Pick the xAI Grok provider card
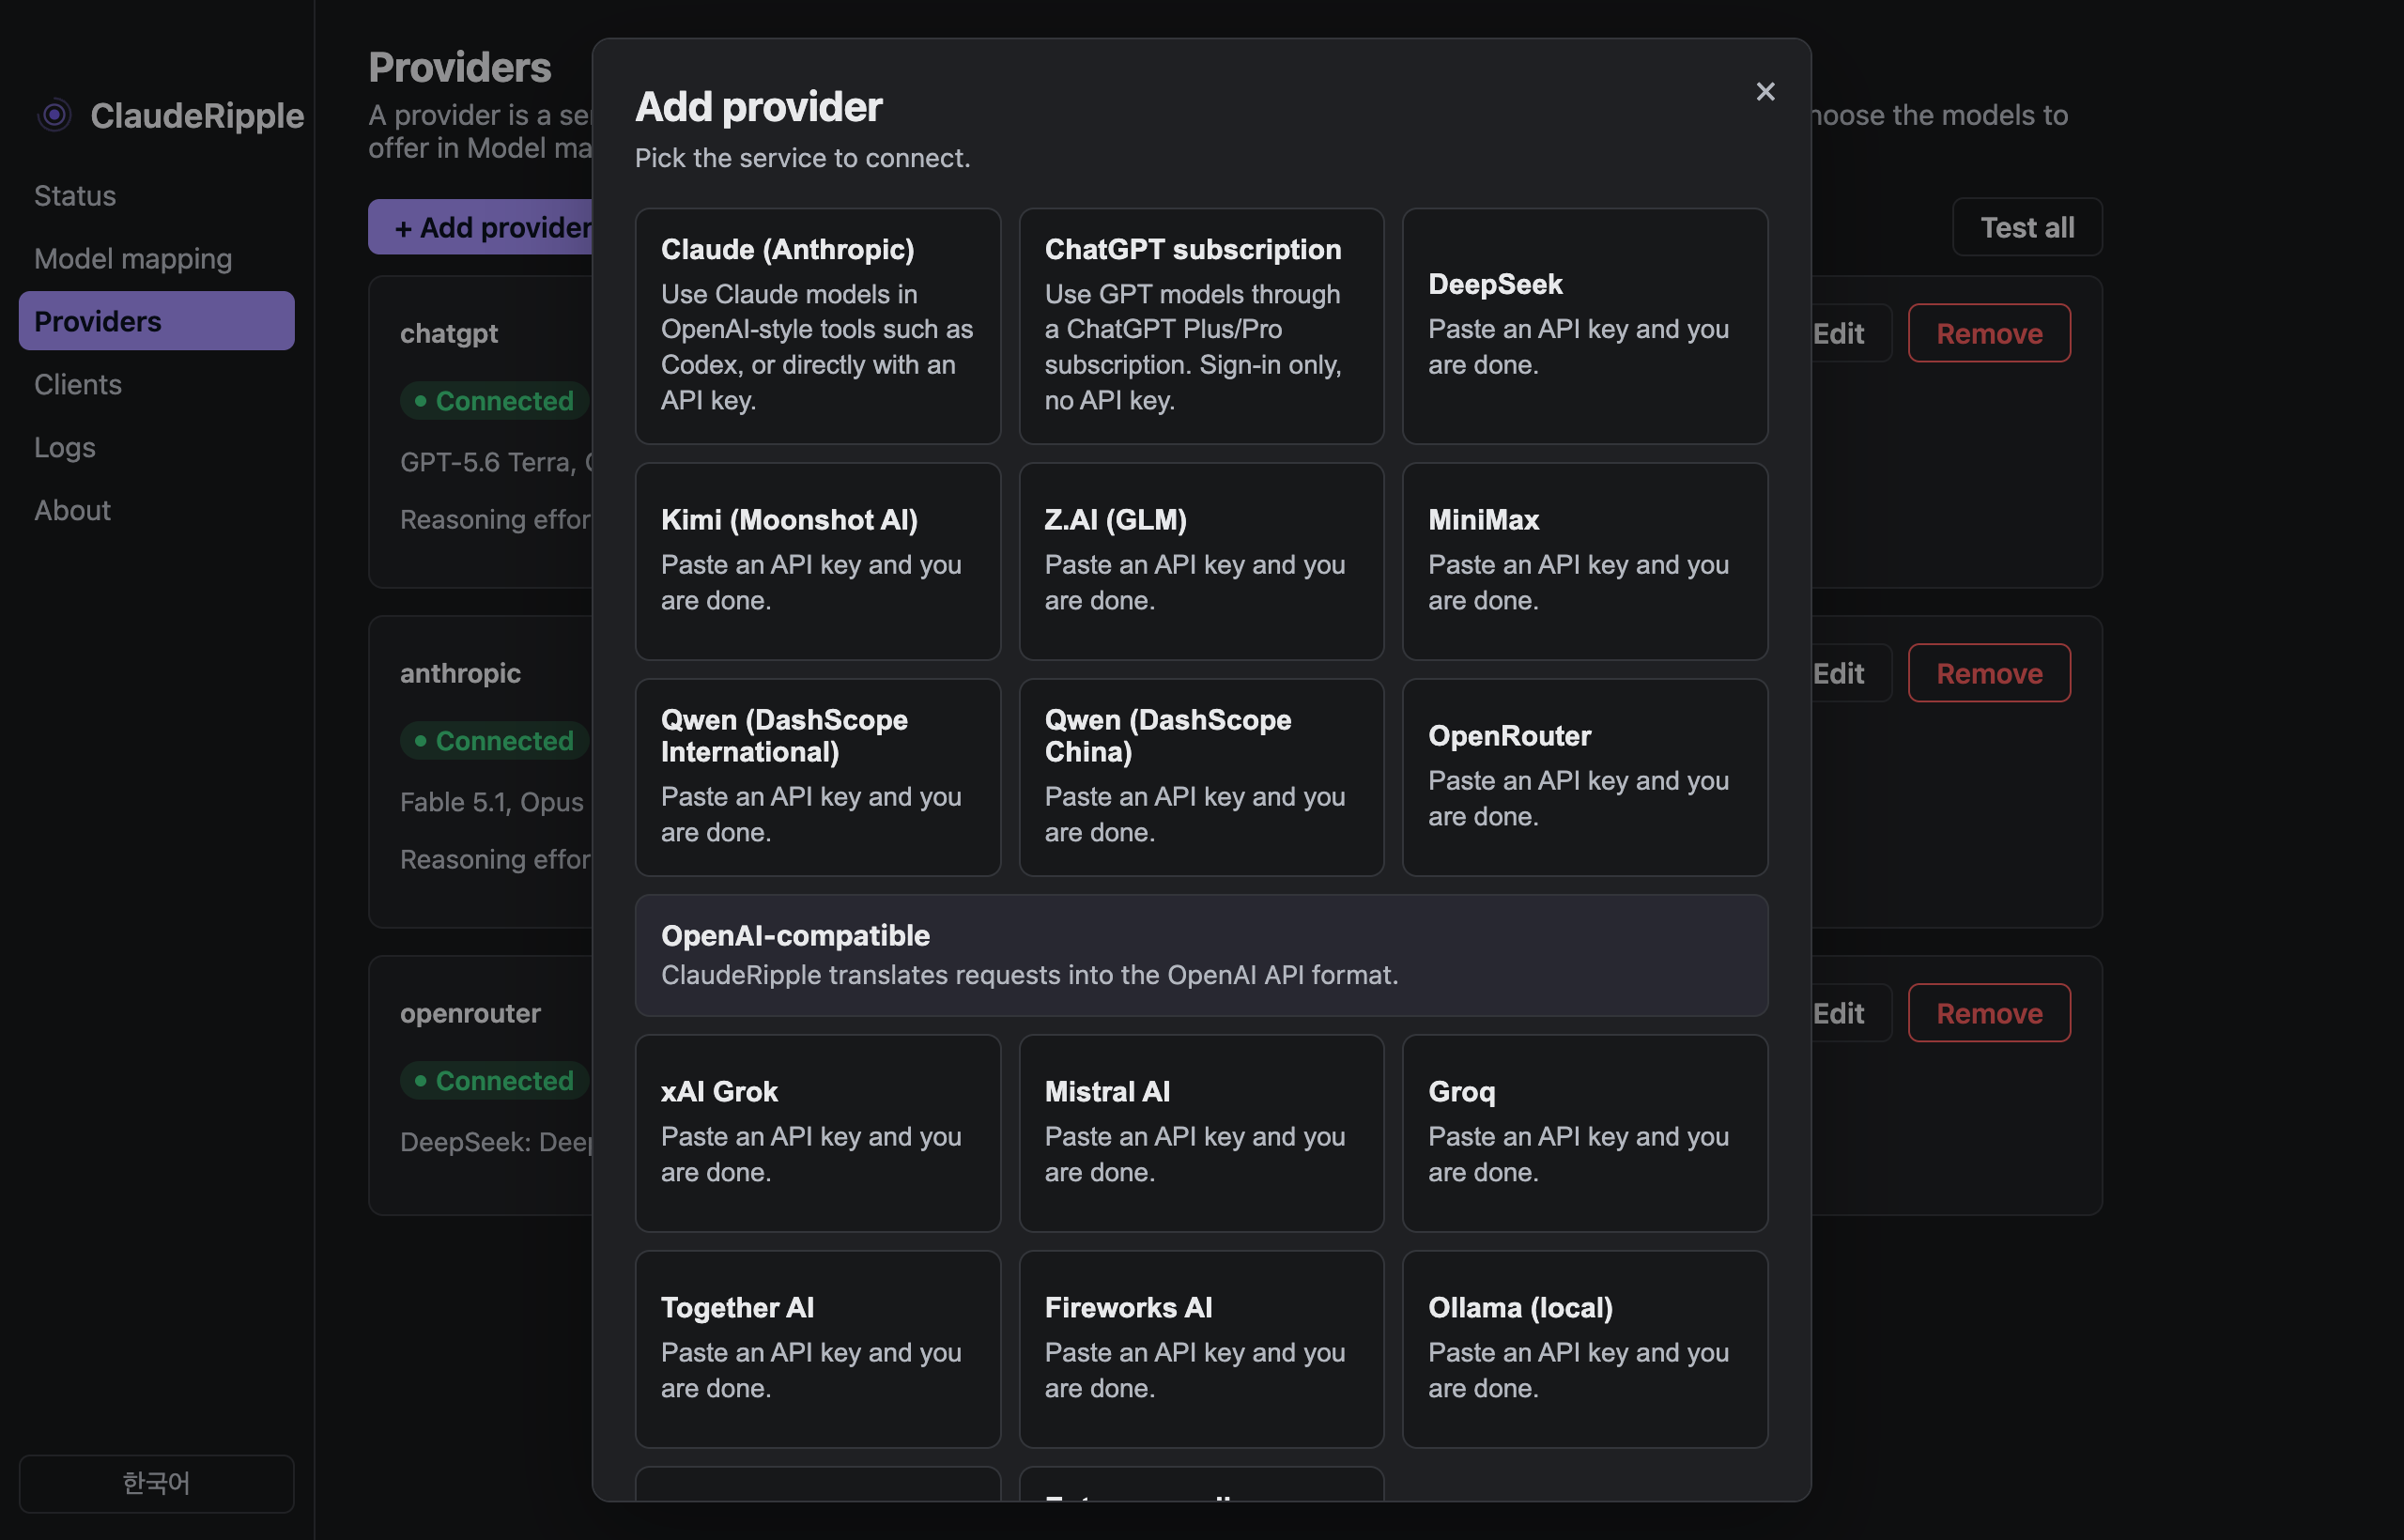This screenshot has height=1540, width=2404. point(817,1133)
